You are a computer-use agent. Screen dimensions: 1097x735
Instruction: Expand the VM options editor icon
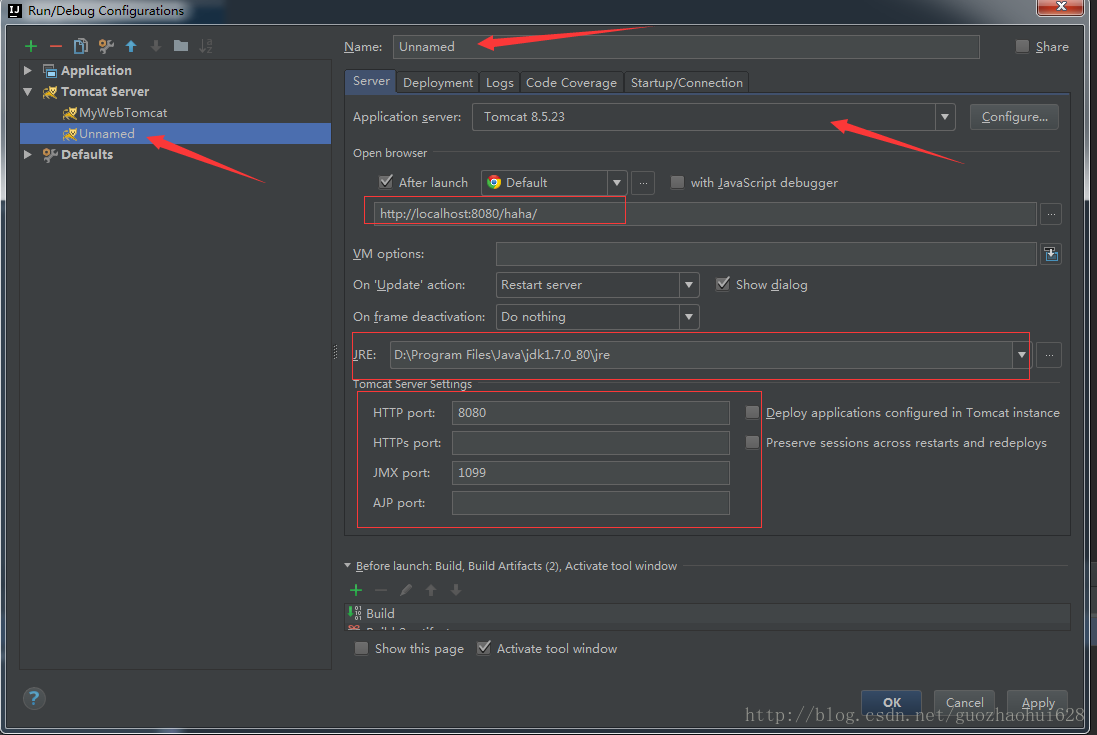click(x=1051, y=254)
